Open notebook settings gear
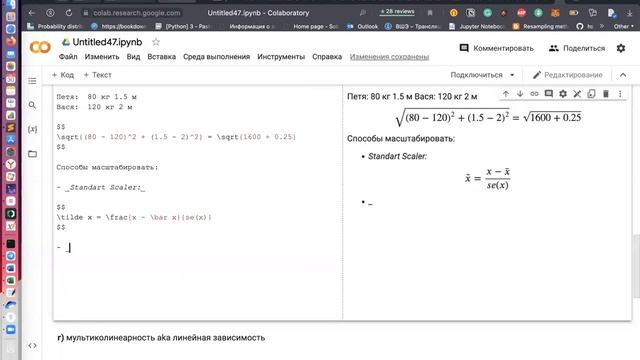The height and width of the screenshot is (360, 640). pos(621,48)
